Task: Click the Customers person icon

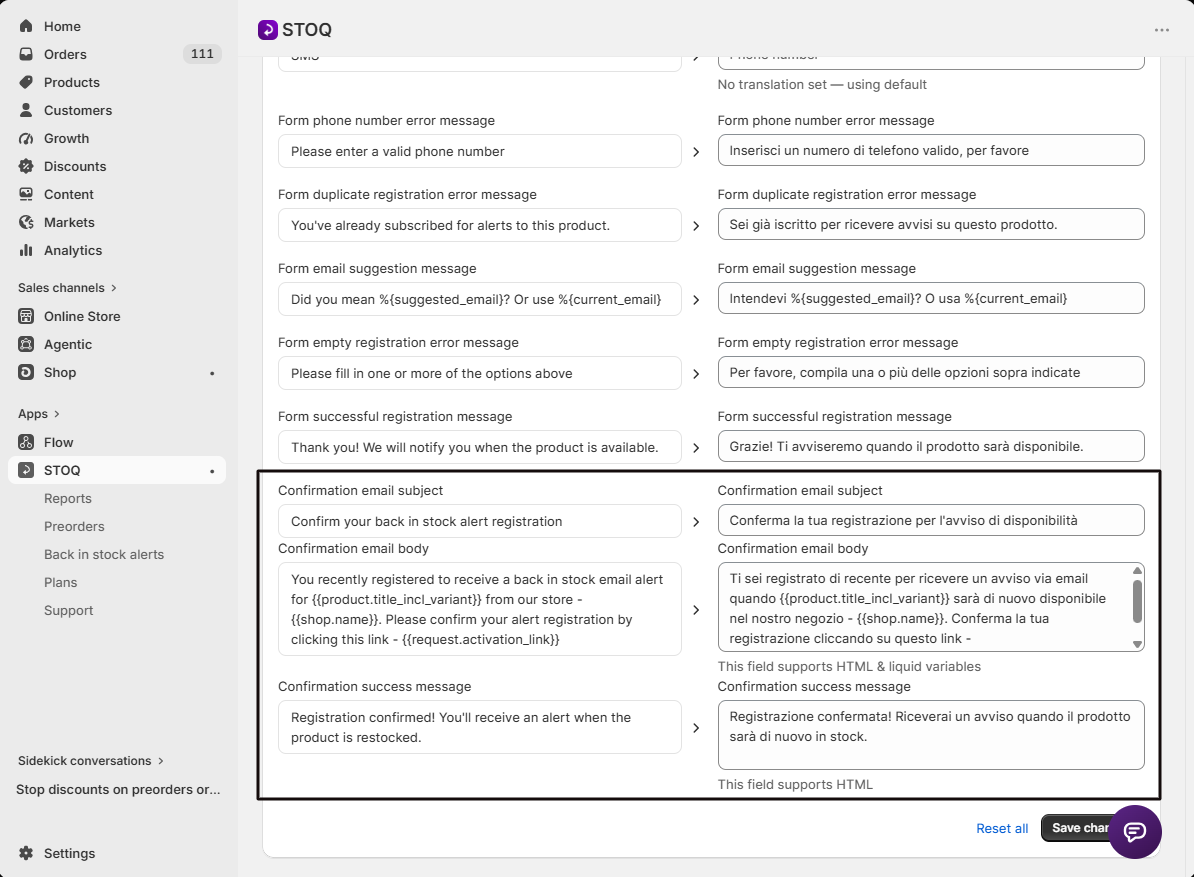Action: click(26, 110)
